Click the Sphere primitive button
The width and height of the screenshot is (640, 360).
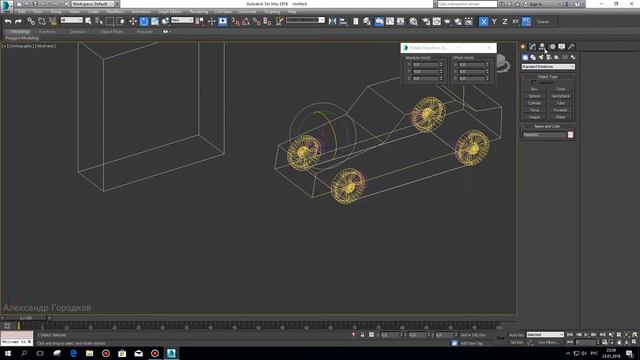534,96
